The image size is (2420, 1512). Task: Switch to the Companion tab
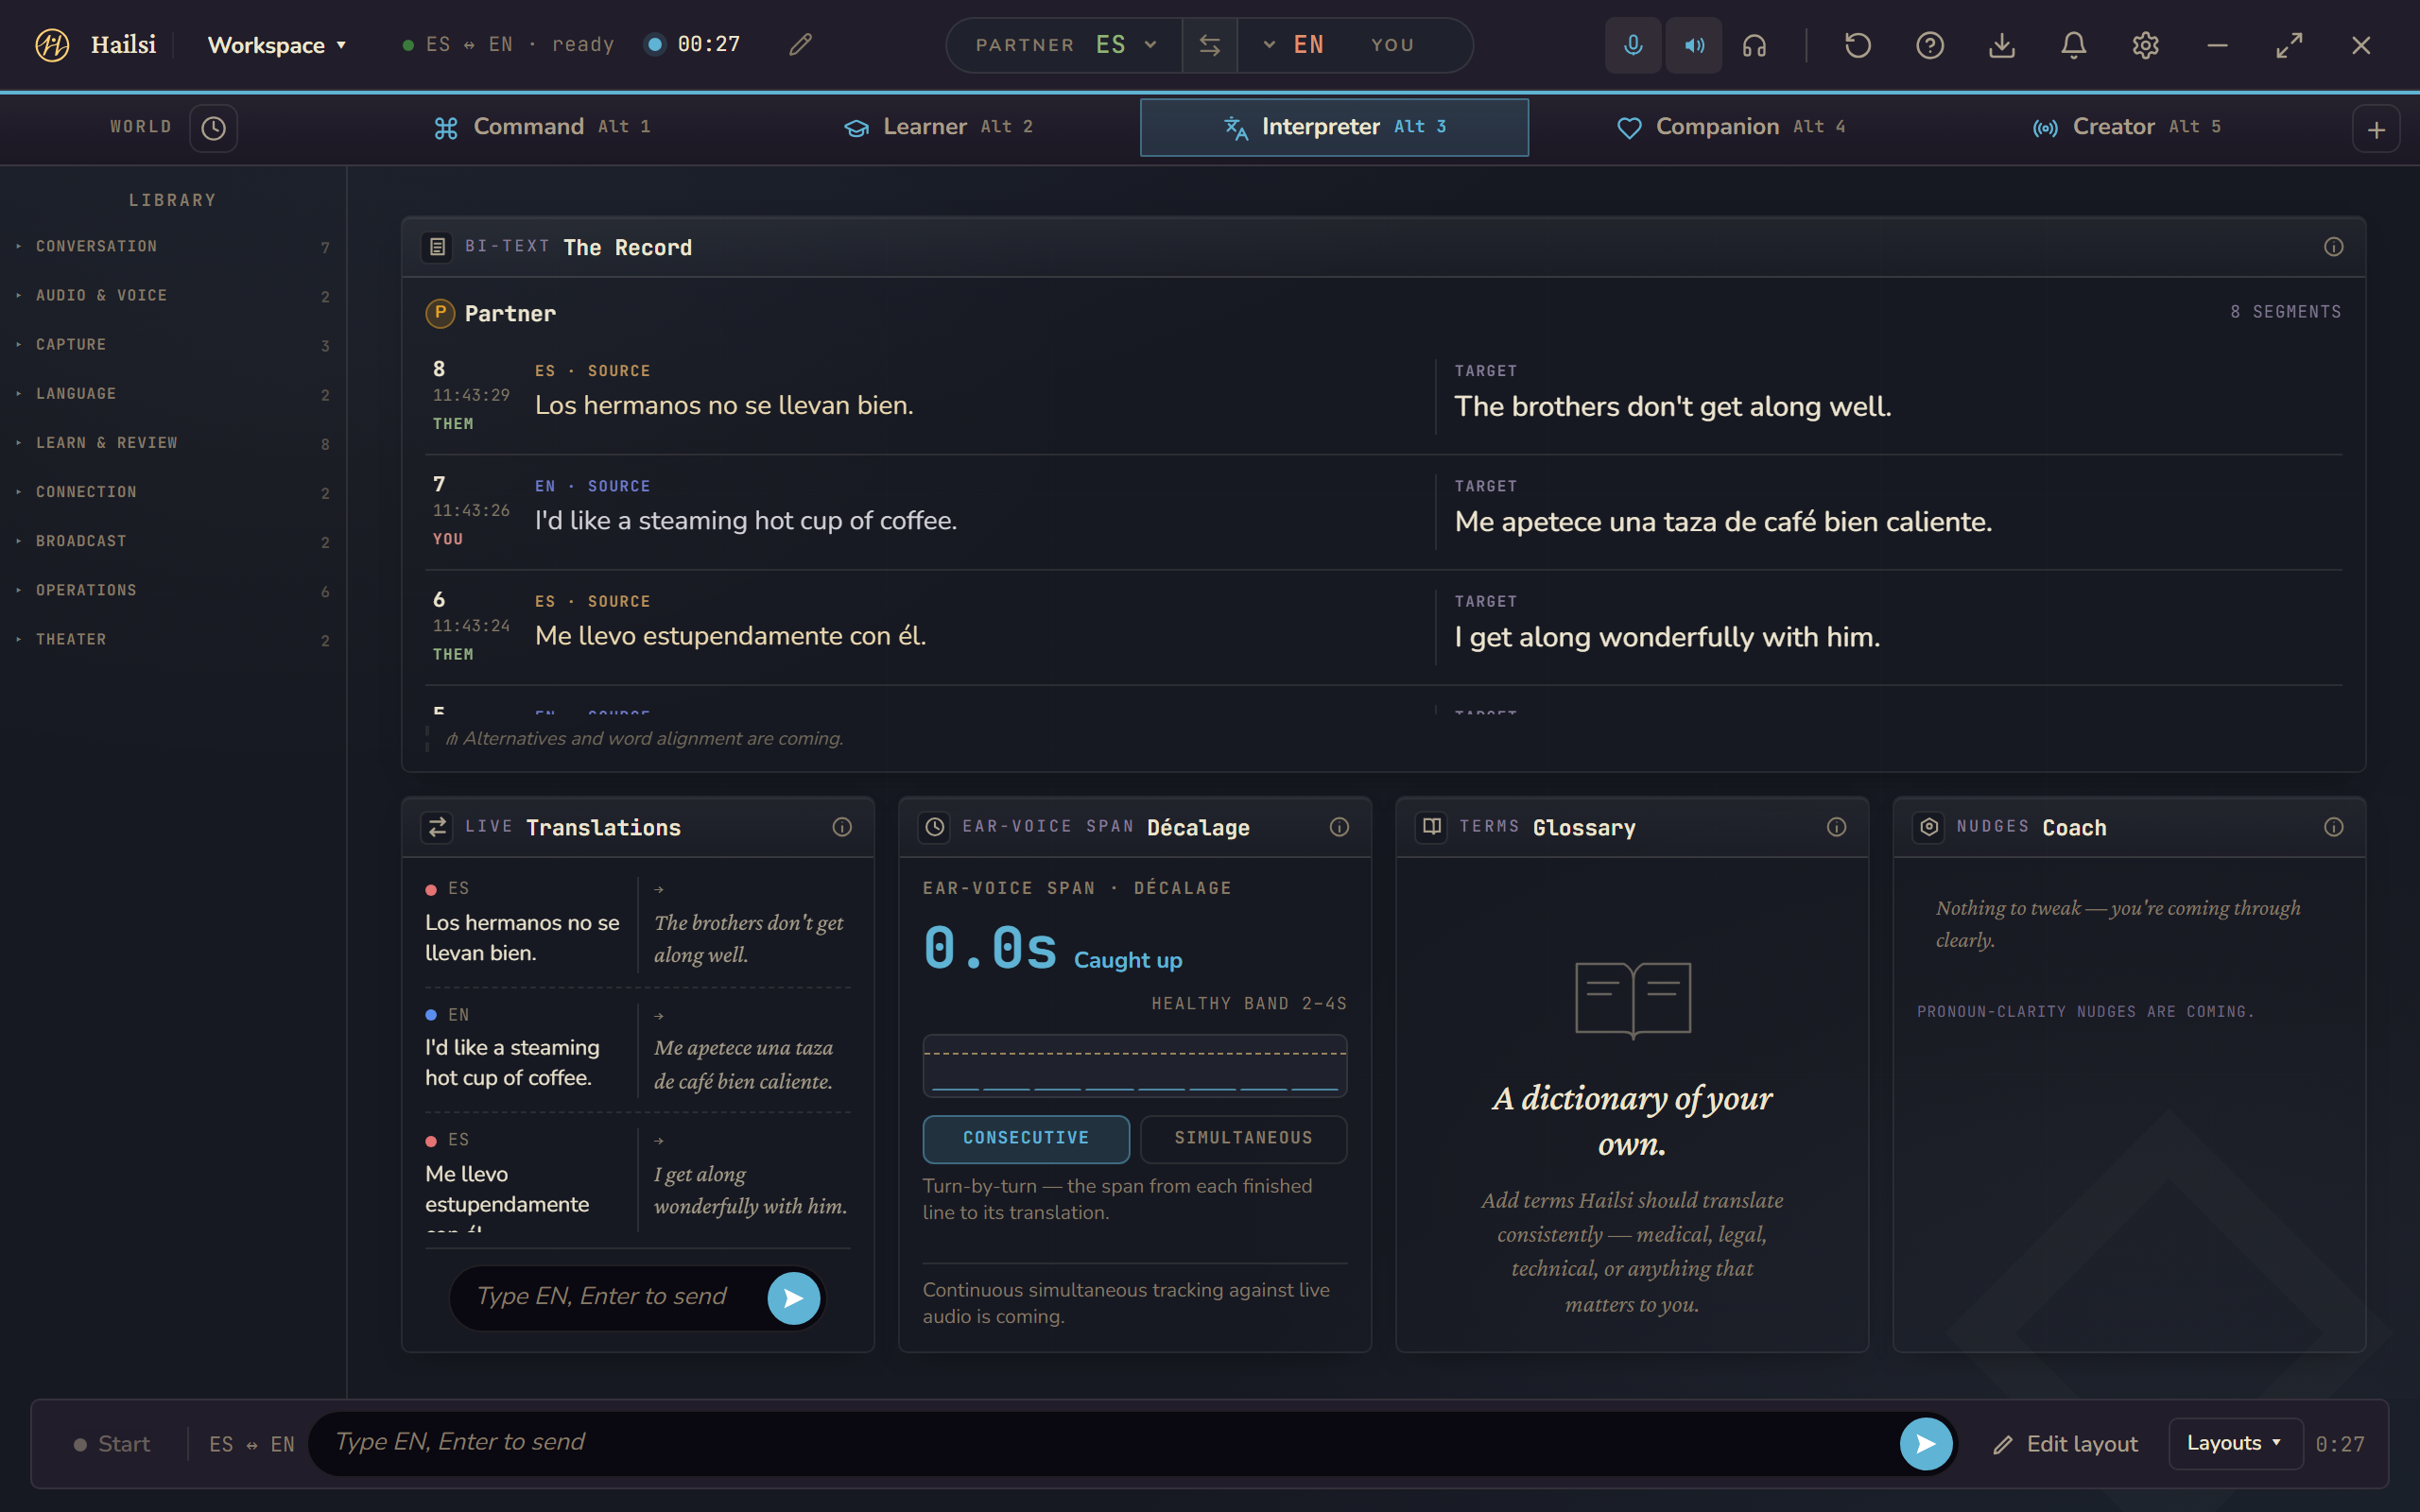(x=1731, y=127)
